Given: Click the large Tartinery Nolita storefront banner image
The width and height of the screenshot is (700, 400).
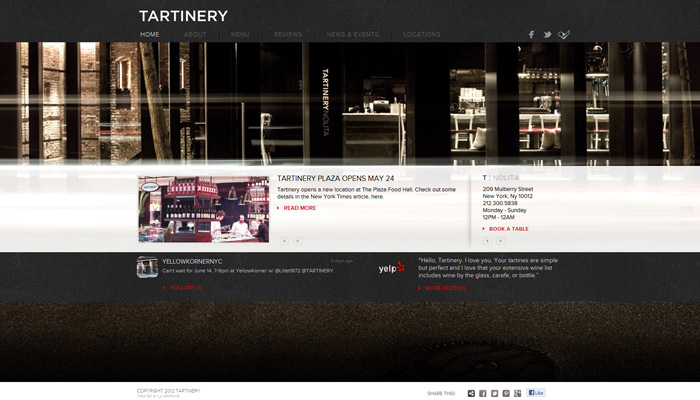Looking at the screenshot, I should (x=350, y=104).
